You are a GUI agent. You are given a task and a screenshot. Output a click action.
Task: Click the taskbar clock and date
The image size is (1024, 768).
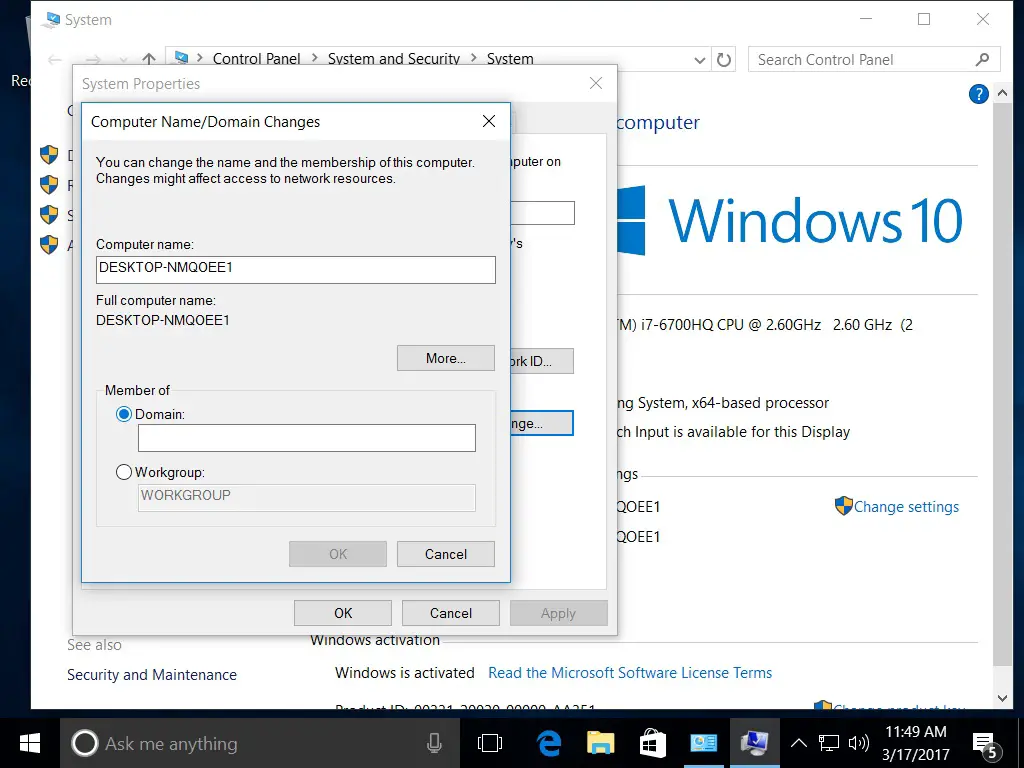pyautogui.click(x=916, y=743)
